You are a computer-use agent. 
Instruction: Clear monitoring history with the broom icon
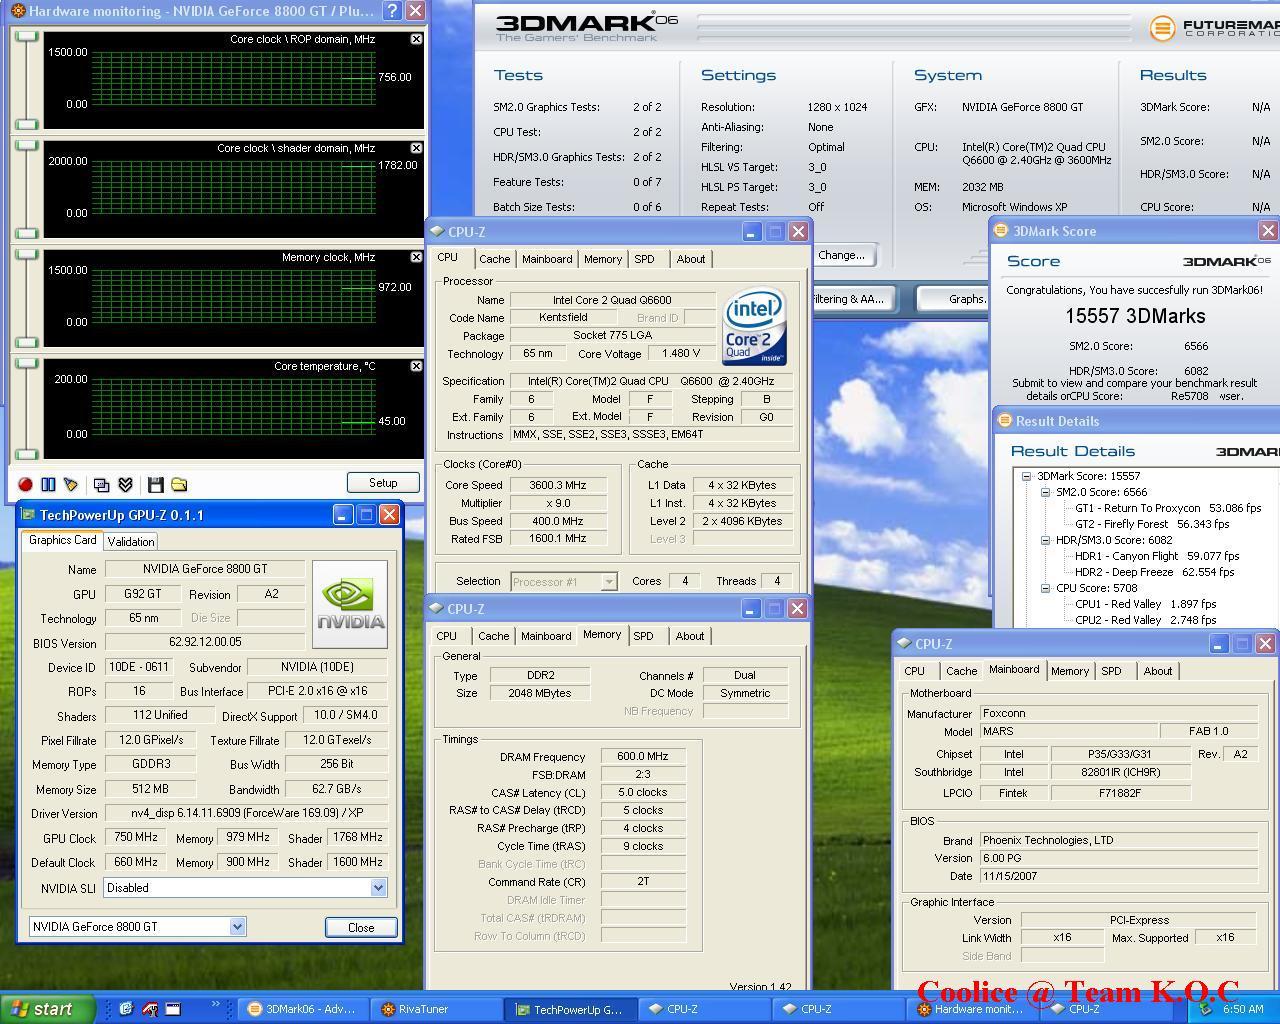click(71, 484)
